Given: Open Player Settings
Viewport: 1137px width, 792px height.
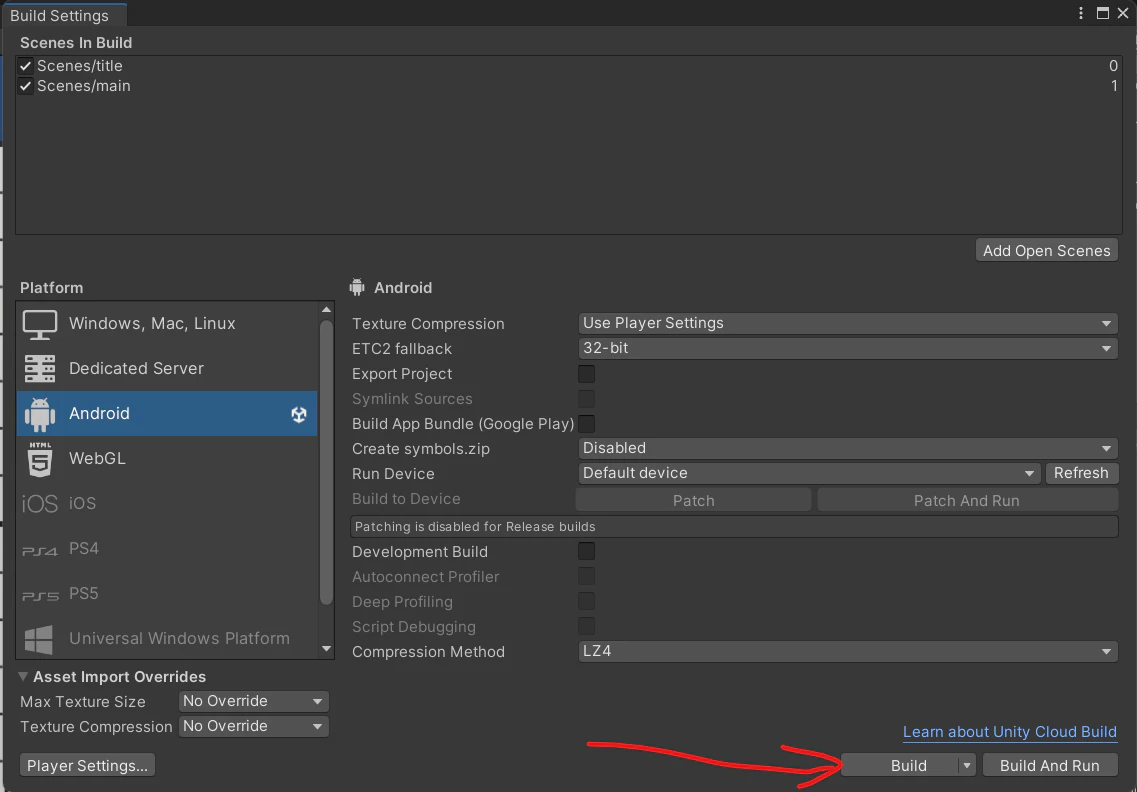Looking at the screenshot, I should pyautogui.click(x=87, y=765).
